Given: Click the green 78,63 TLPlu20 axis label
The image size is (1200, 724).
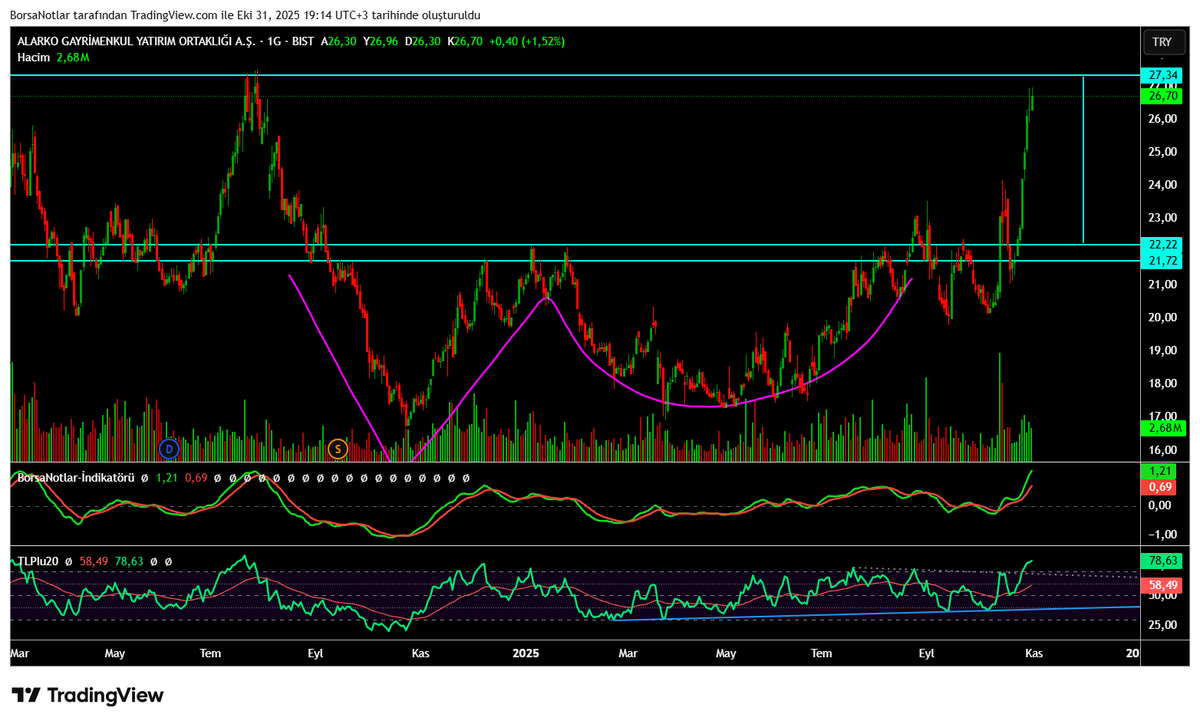Looking at the screenshot, I should tap(1162, 561).
